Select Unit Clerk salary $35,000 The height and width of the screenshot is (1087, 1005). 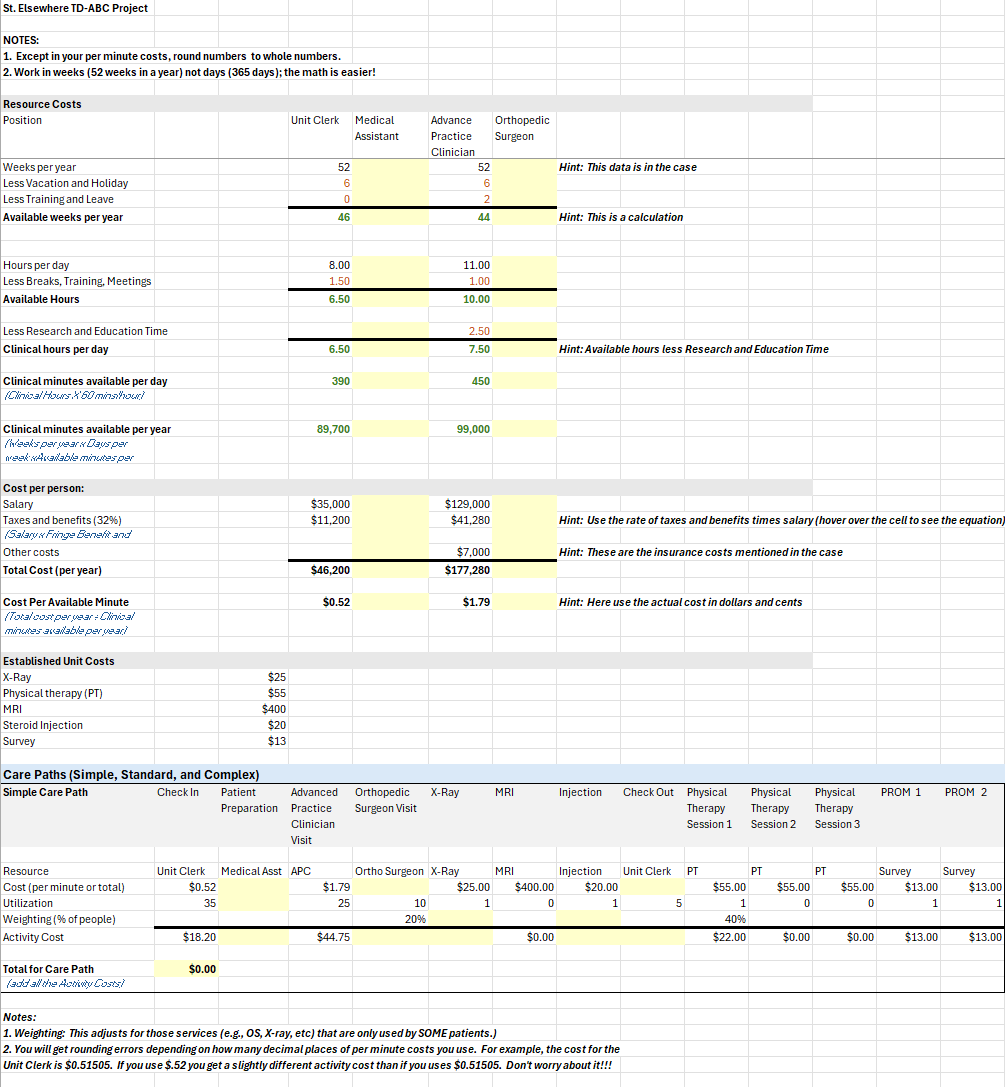320,504
